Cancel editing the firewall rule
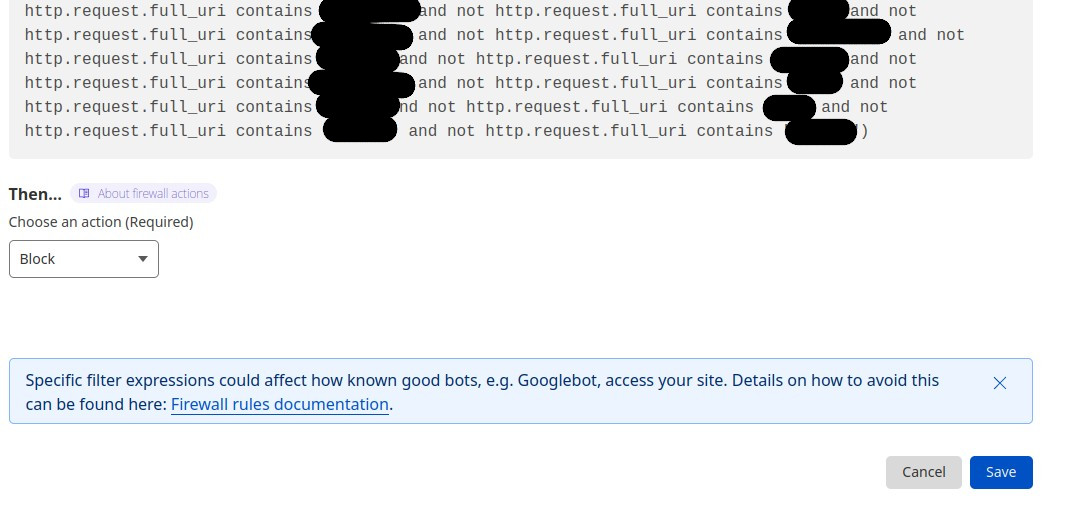 pyautogui.click(x=923, y=472)
